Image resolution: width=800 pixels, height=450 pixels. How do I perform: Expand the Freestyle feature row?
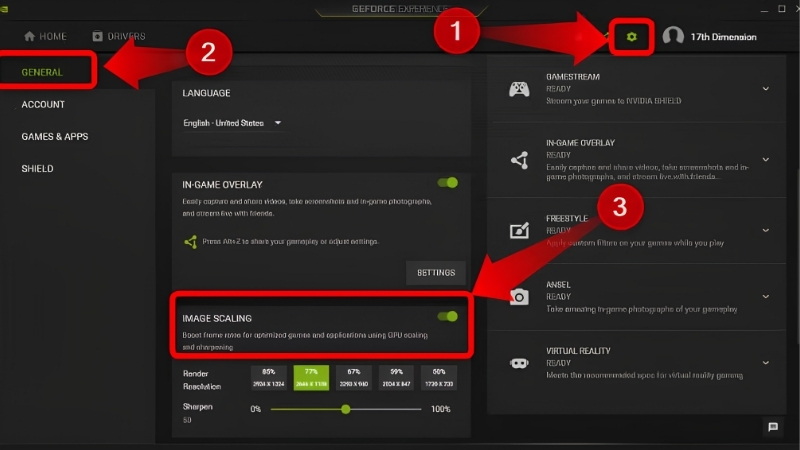coord(766,231)
